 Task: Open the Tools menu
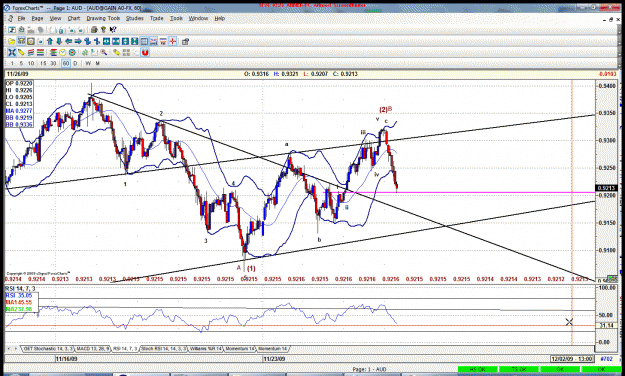(176, 18)
